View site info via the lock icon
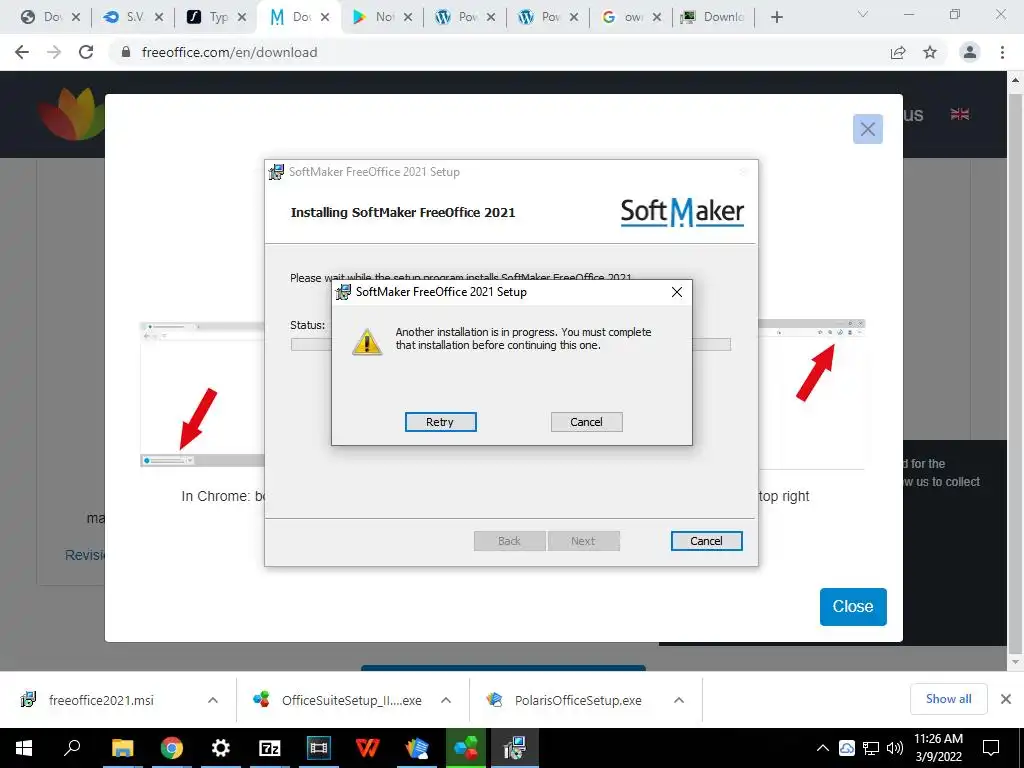This screenshot has width=1024, height=768. [x=126, y=52]
